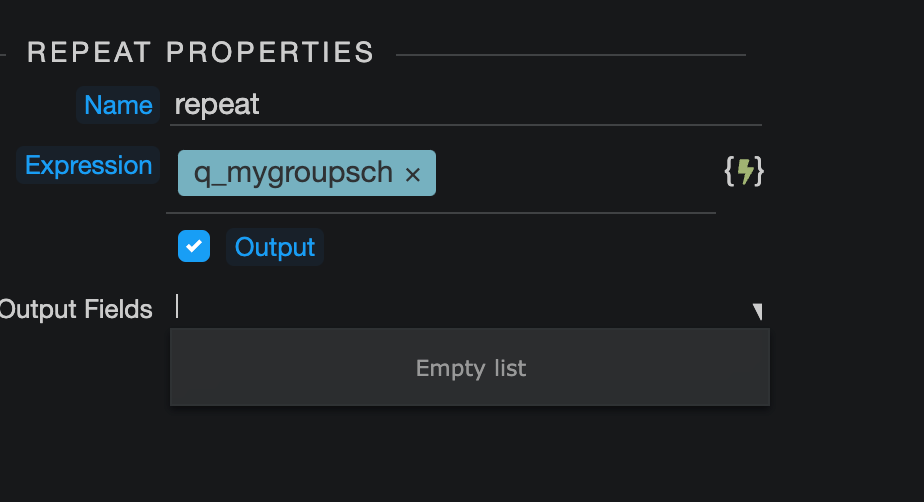924x502 pixels.
Task: Click empty space in the Expression field
Action: [575, 173]
